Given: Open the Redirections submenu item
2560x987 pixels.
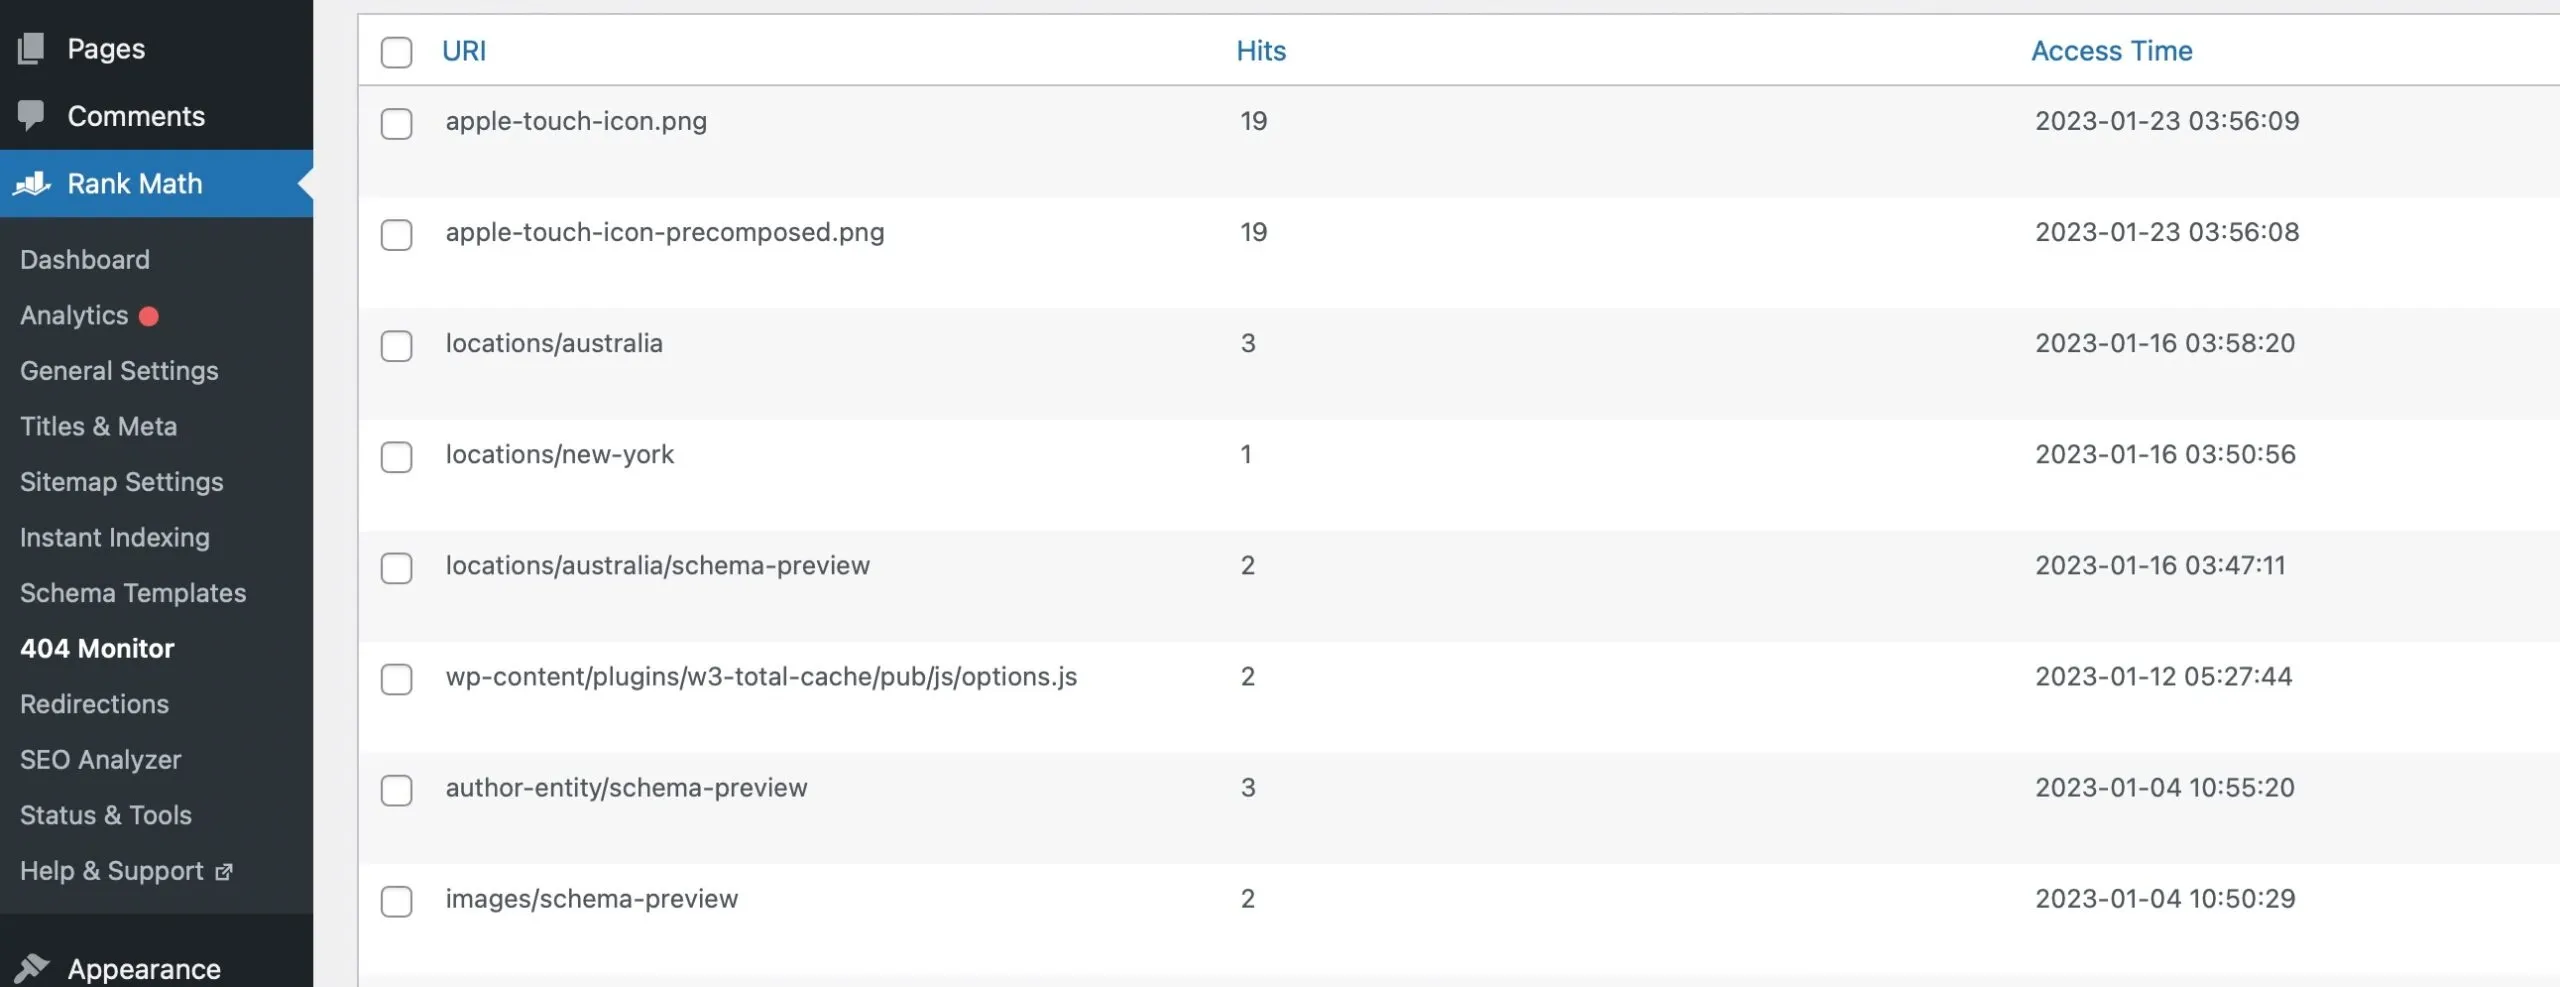Looking at the screenshot, I should coord(94,704).
